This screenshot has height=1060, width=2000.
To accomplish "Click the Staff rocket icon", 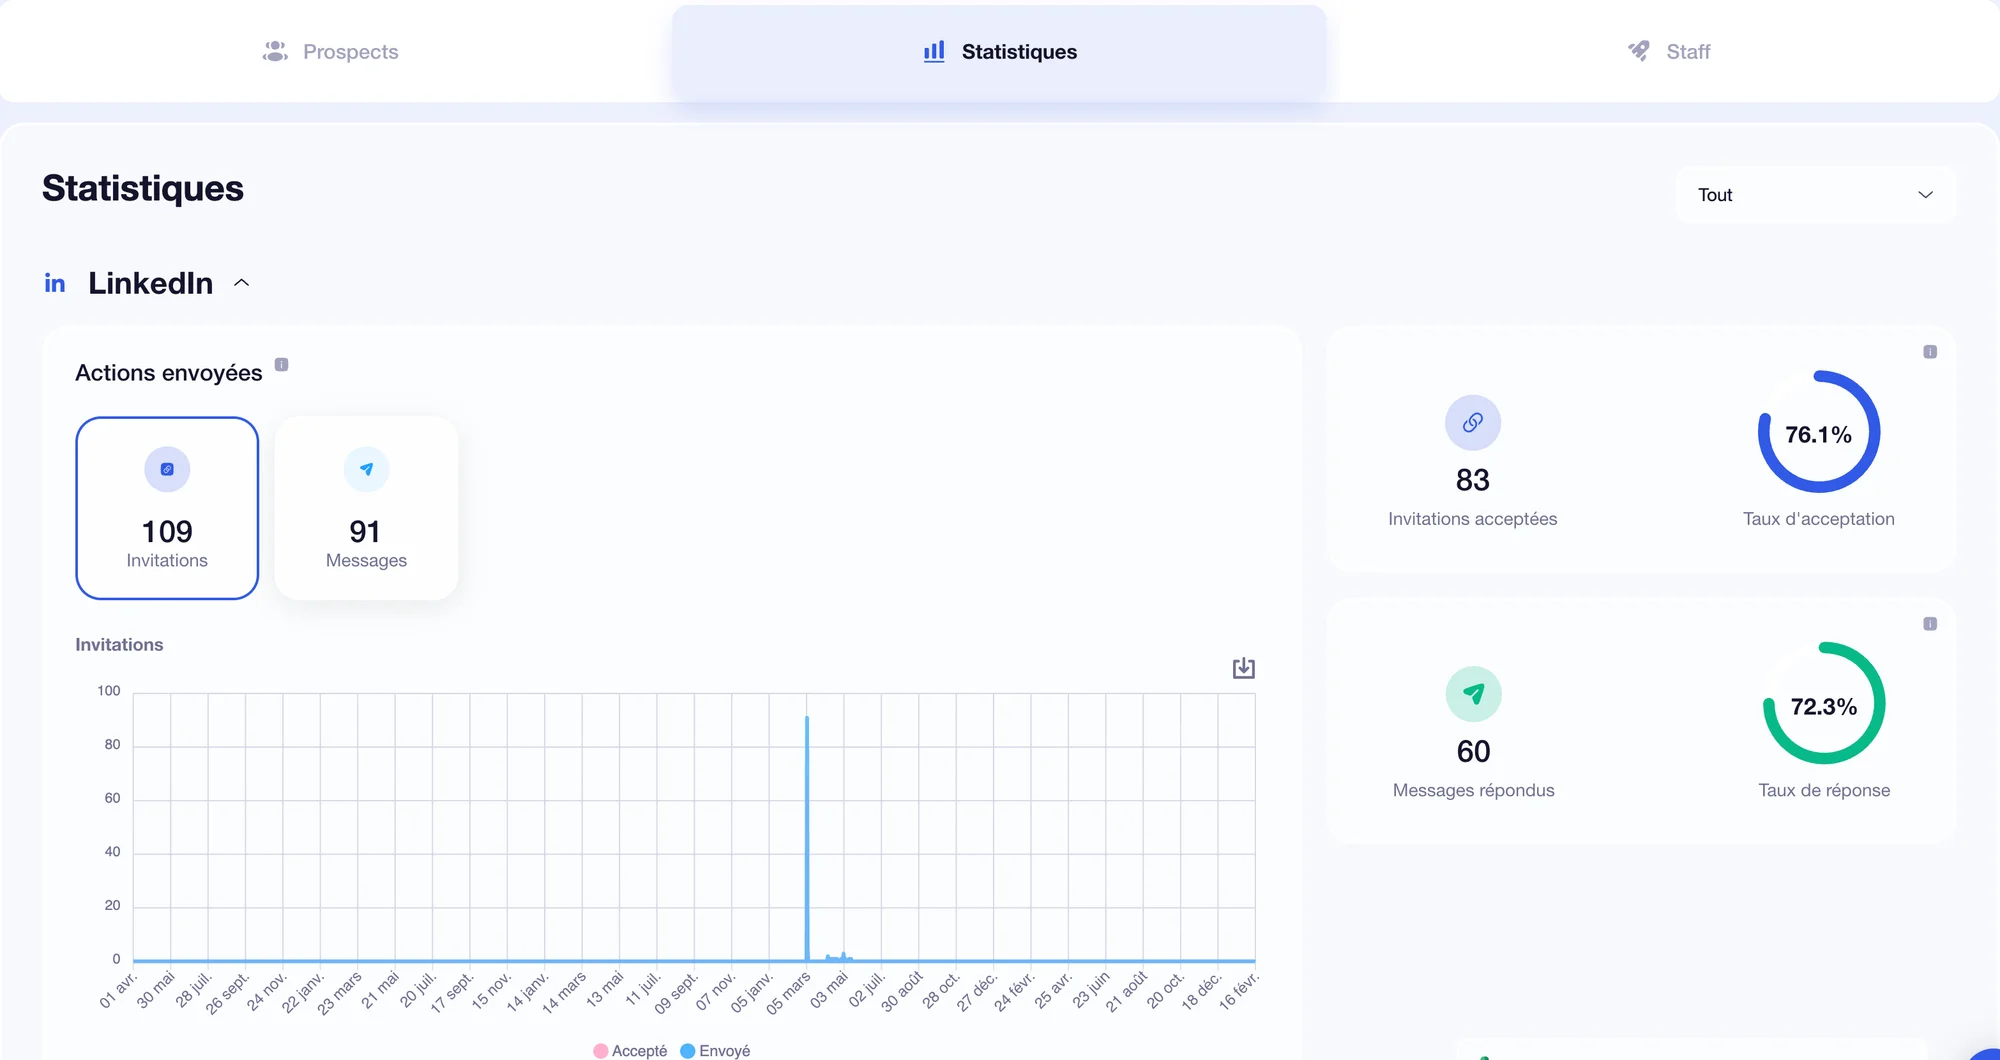I will coord(1639,51).
